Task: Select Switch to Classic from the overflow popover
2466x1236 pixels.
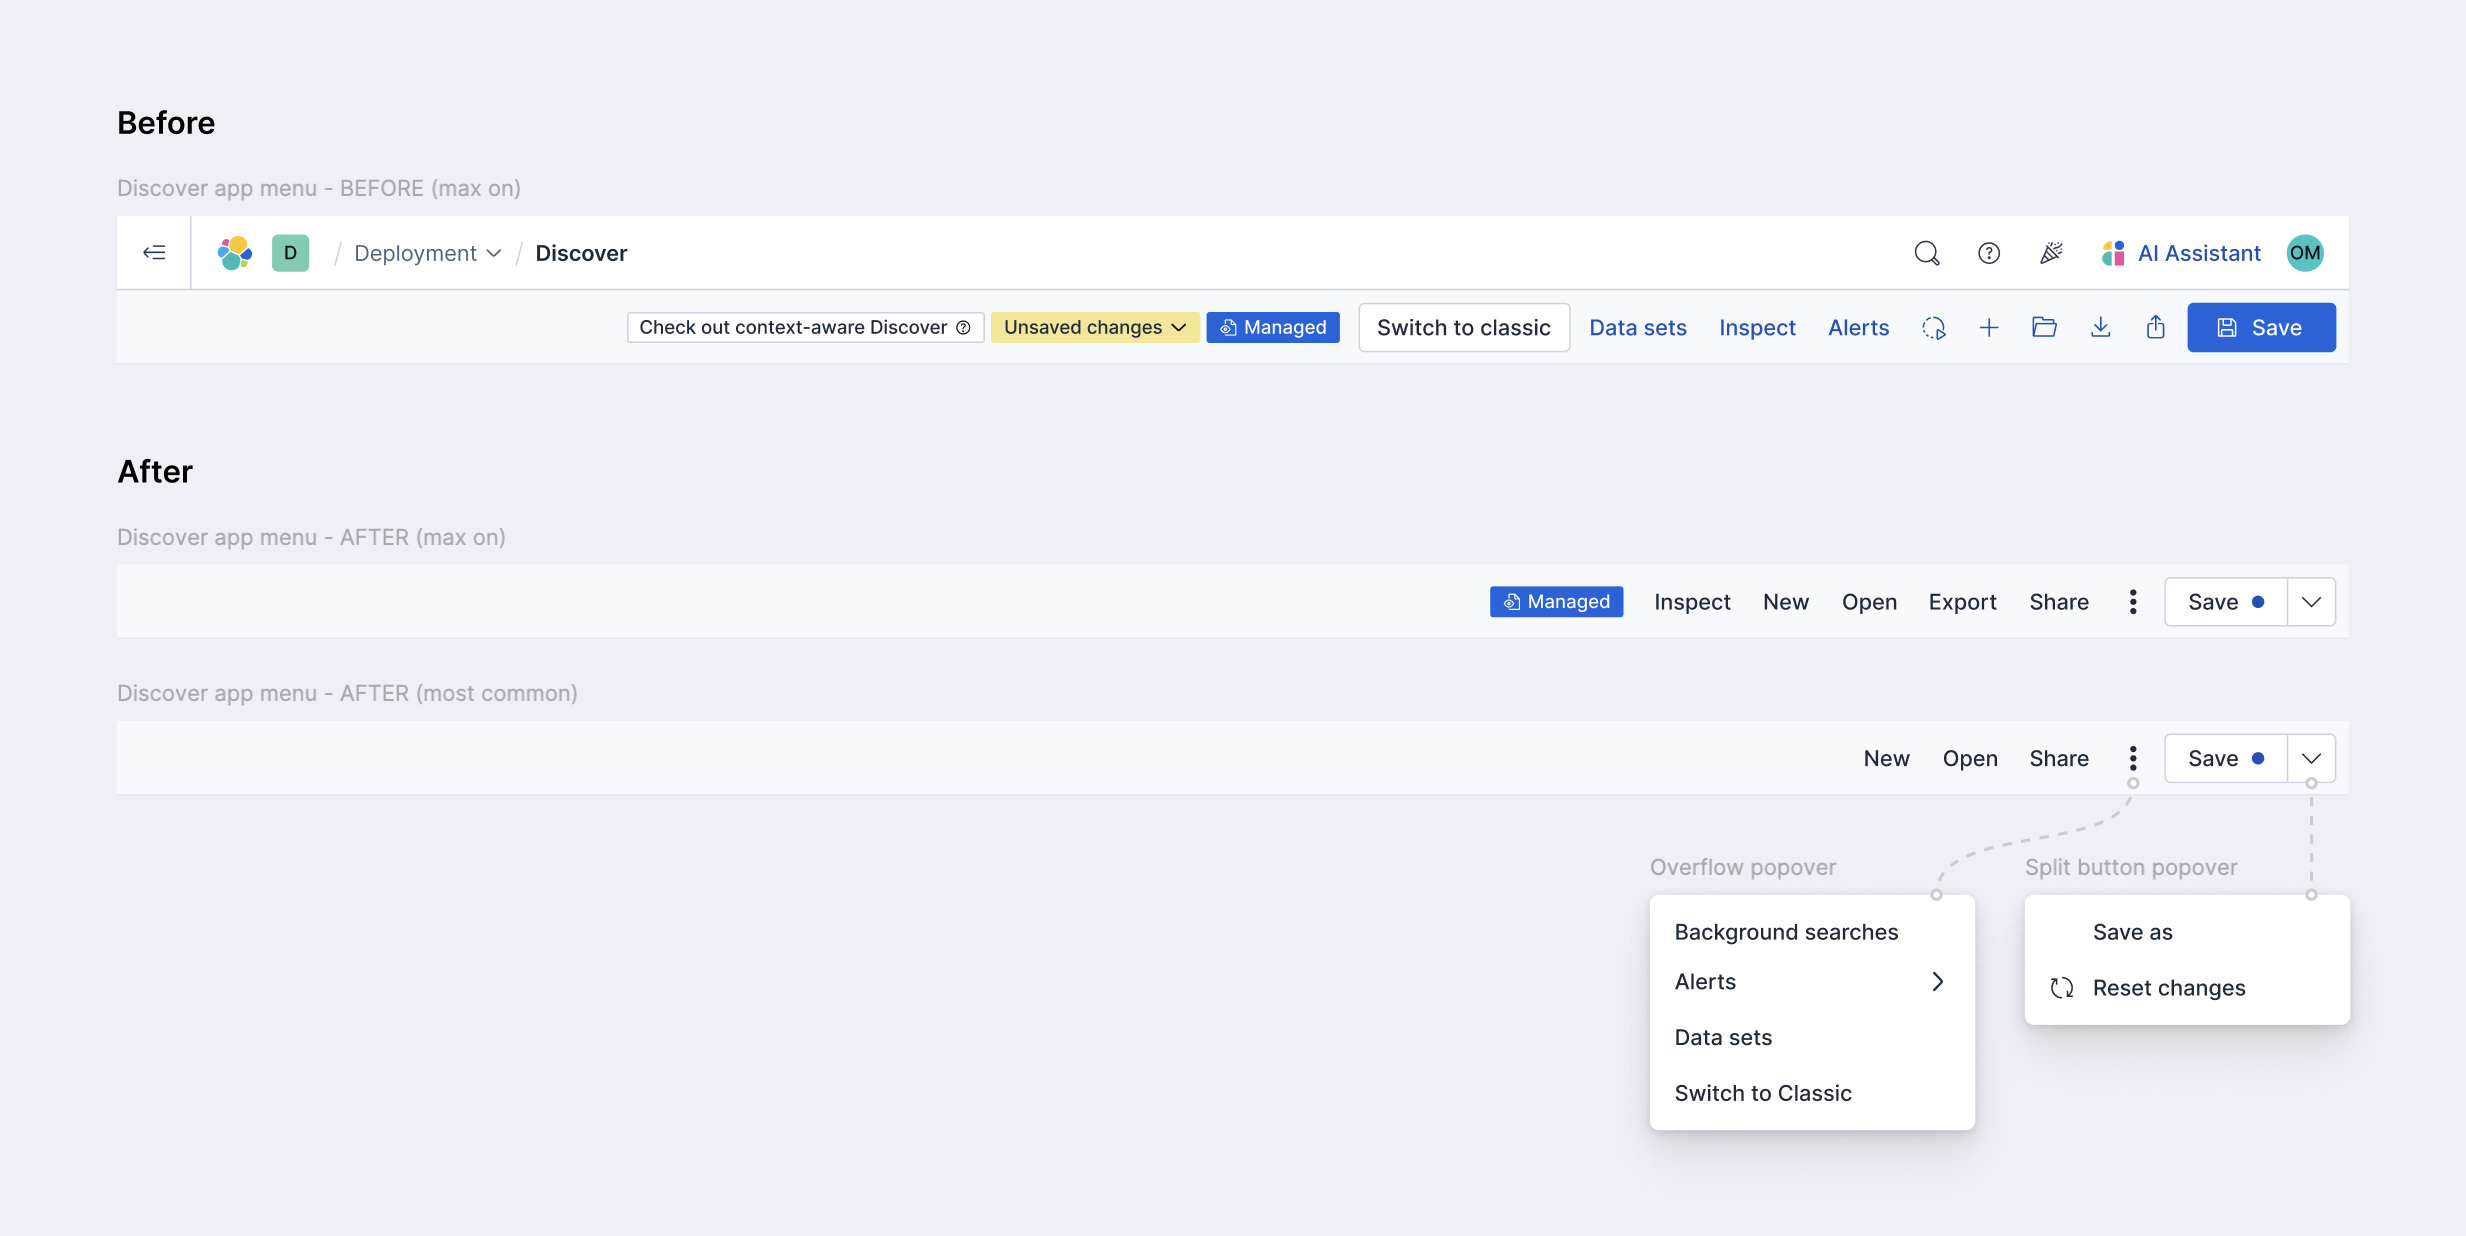Action: point(1763,1093)
